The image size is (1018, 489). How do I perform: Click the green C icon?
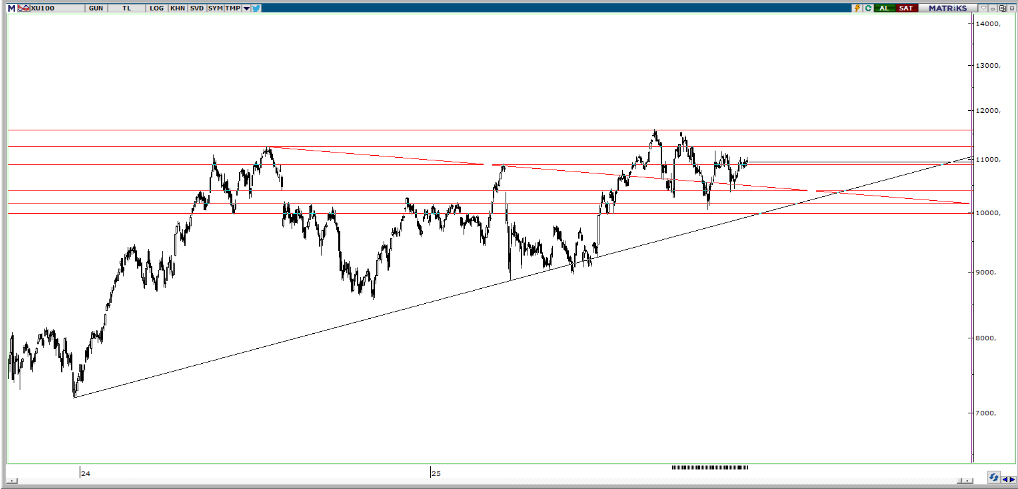point(869,8)
